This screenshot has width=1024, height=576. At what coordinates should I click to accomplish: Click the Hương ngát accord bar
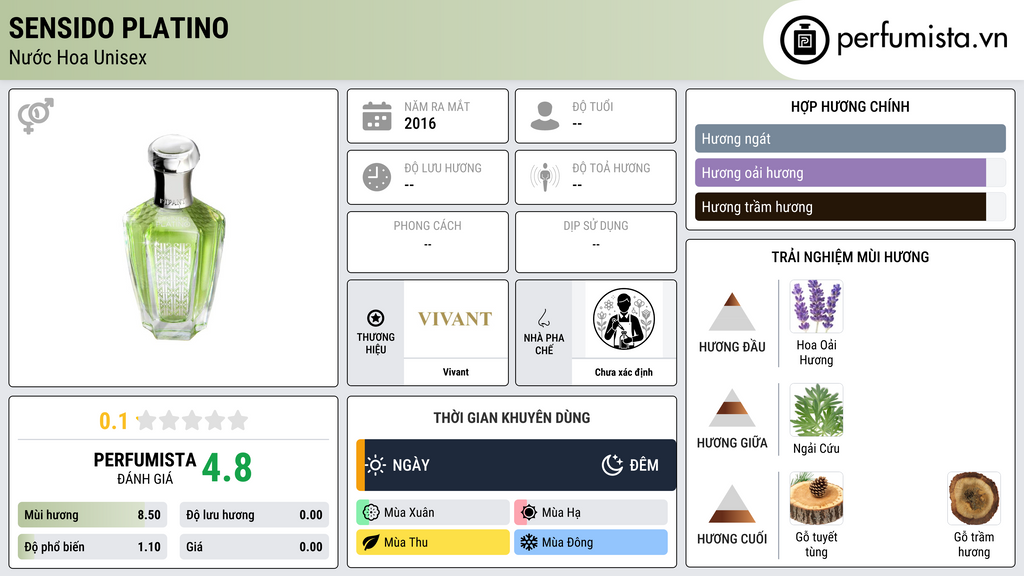850,138
